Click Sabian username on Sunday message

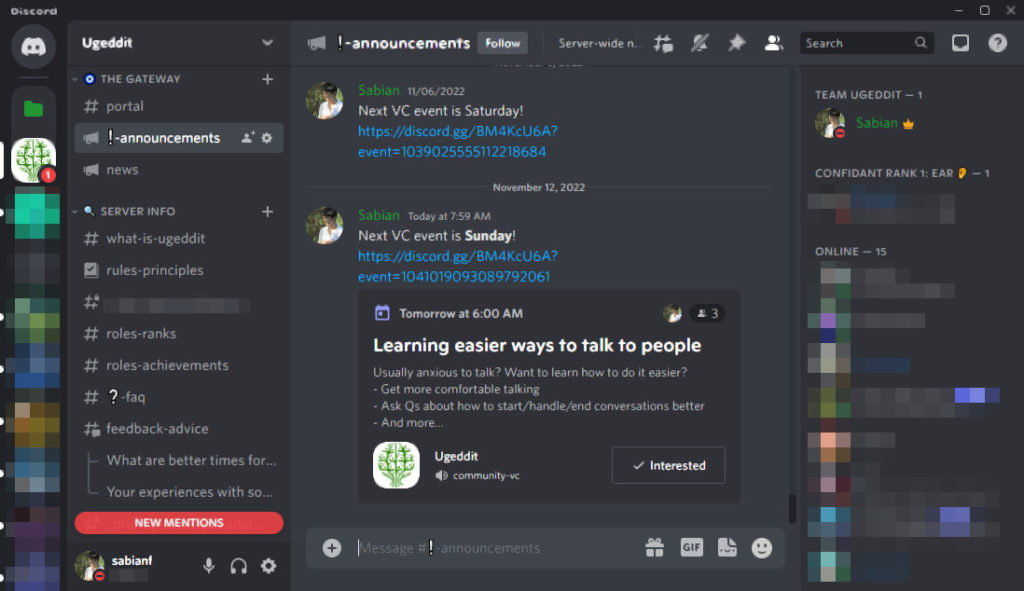pyautogui.click(x=378, y=216)
